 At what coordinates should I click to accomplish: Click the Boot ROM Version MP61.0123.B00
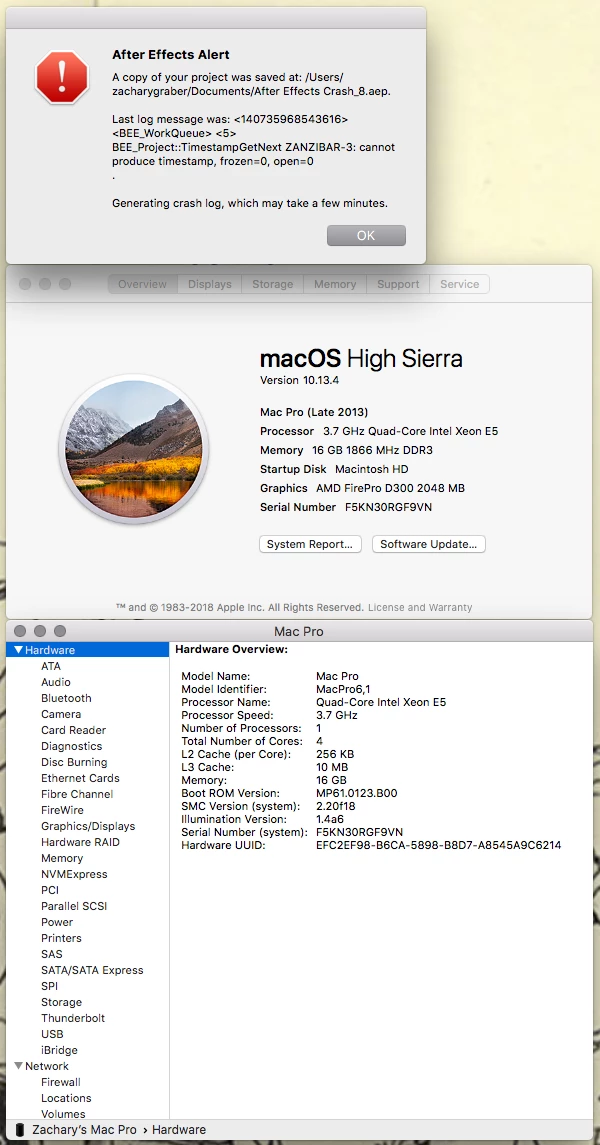tap(356, 793)
